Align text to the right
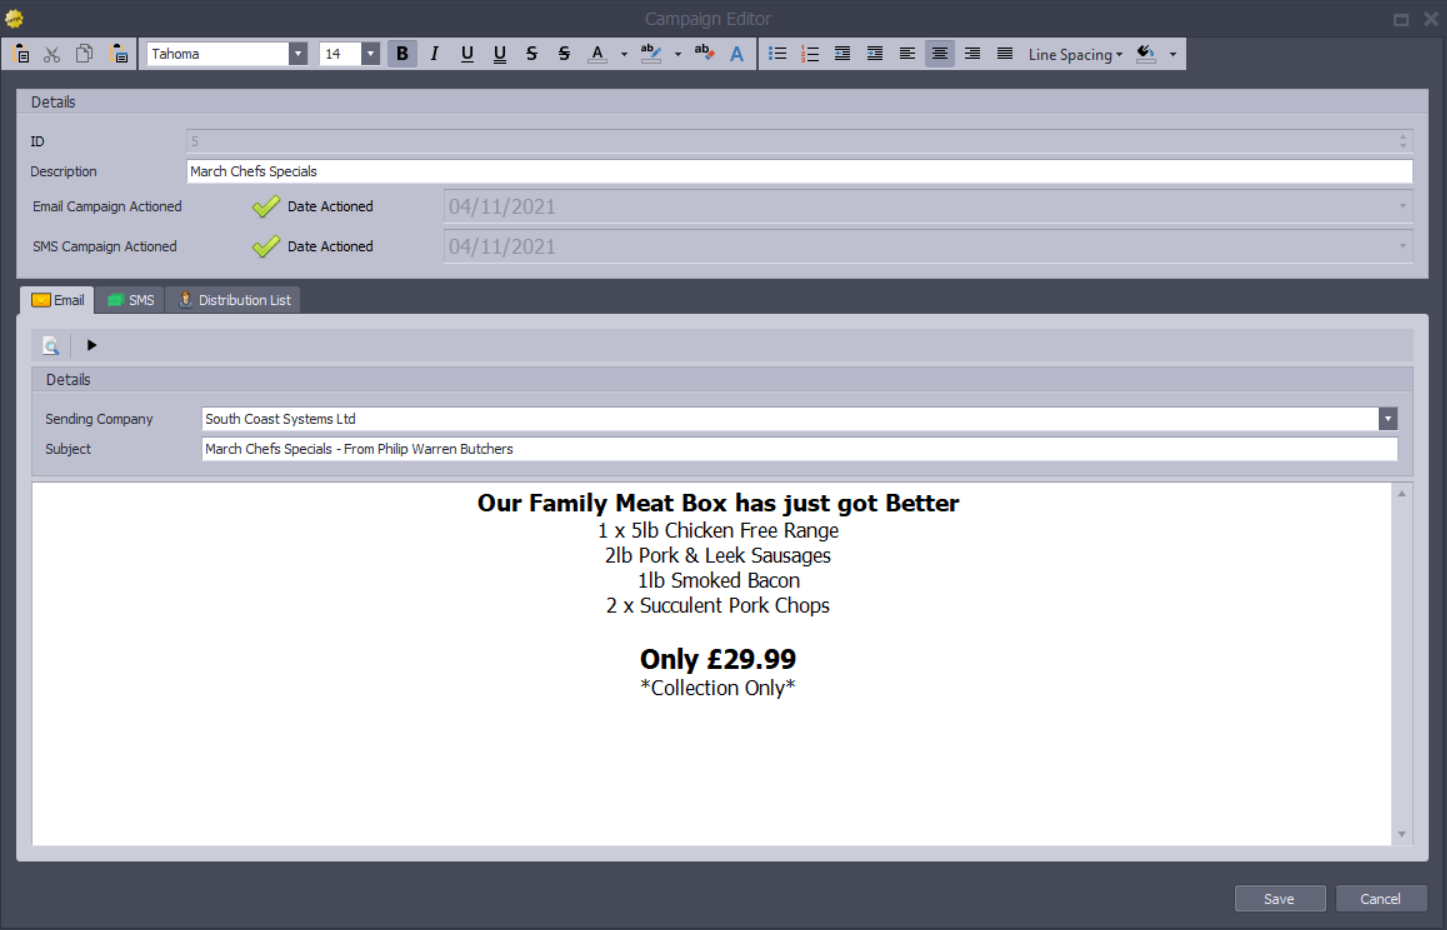 972,54
